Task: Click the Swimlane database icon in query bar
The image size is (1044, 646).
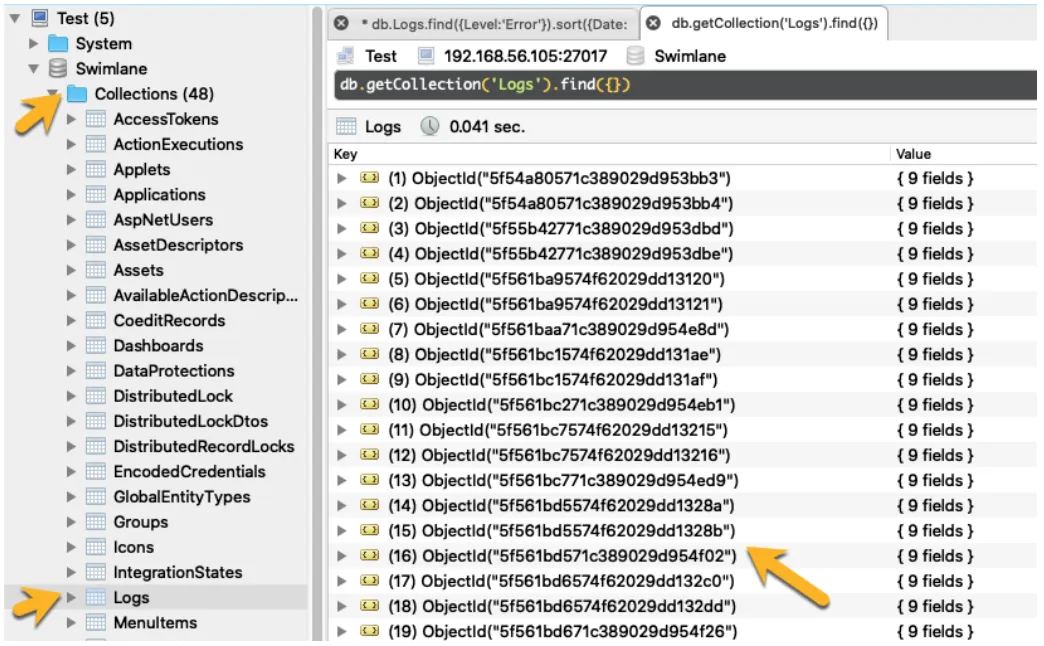Action: (x=635, y=56)
